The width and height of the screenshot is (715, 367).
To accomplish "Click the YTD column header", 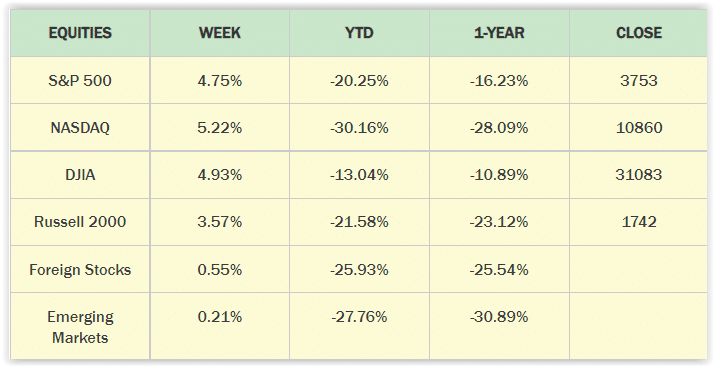I will pos(359,33).
